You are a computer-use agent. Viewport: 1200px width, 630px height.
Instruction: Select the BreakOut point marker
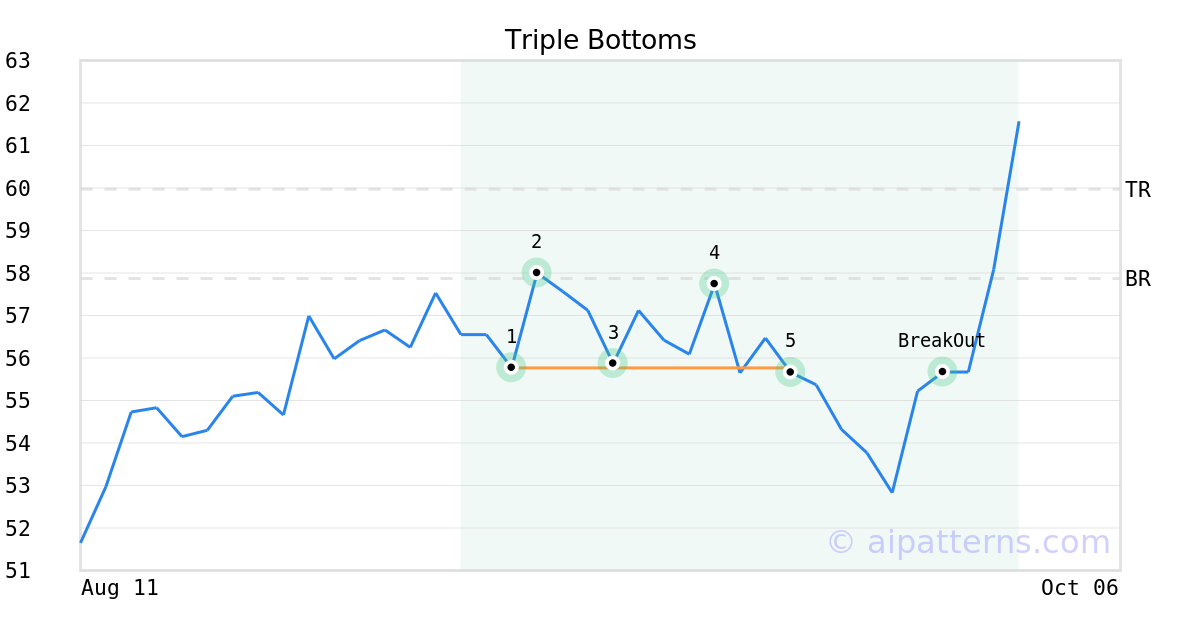pos(942,372)
